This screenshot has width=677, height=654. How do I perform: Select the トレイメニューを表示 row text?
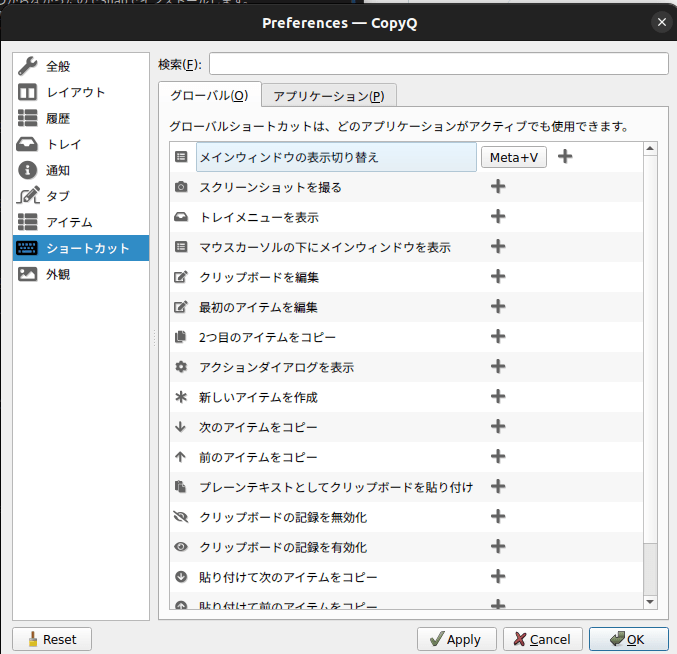pos(259,217)
